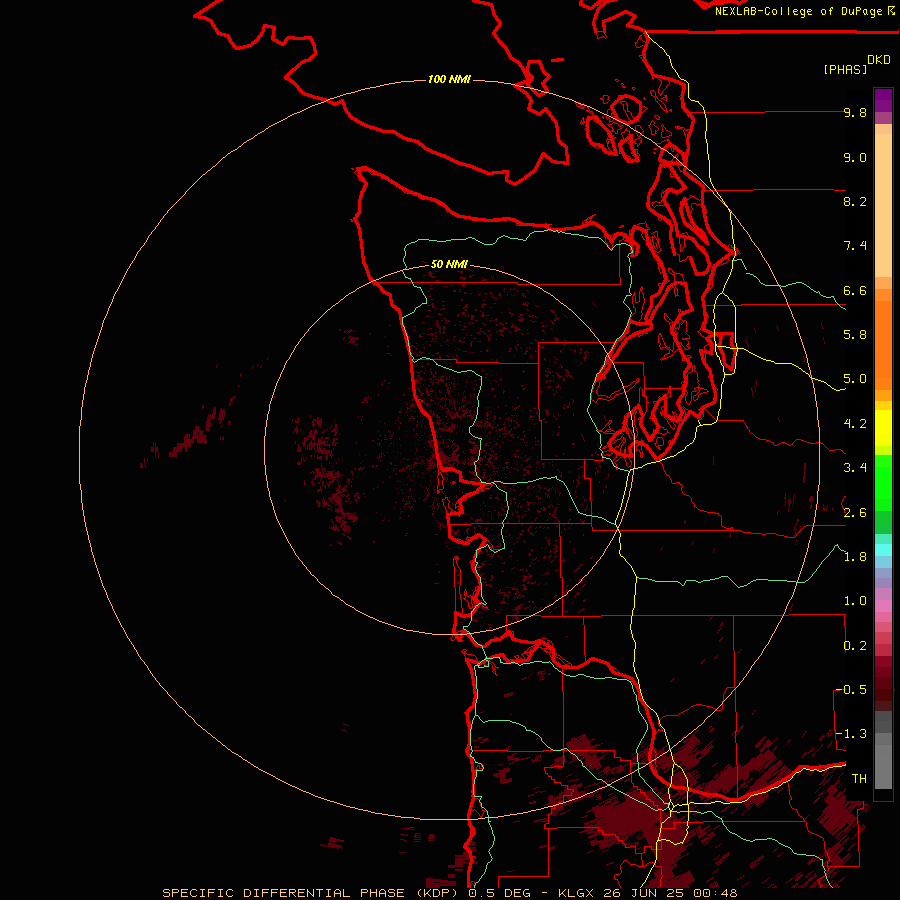900x900 pixels.
Task: Click the purple top segment of color bar
Action: coord(883,100)
